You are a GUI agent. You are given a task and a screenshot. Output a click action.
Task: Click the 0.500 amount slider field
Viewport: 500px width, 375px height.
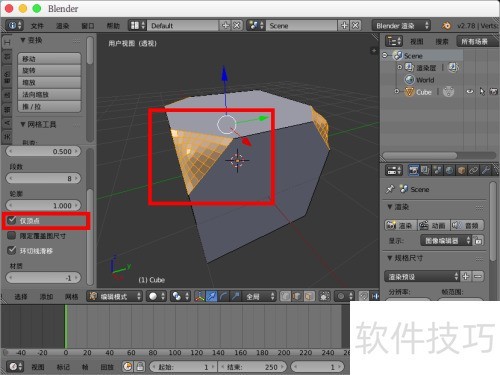[x=43, y=151]
